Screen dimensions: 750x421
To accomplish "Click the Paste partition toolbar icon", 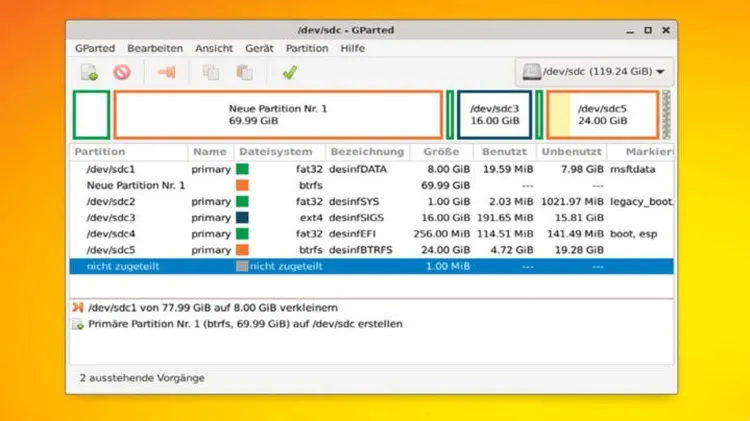I will [244, 72].
